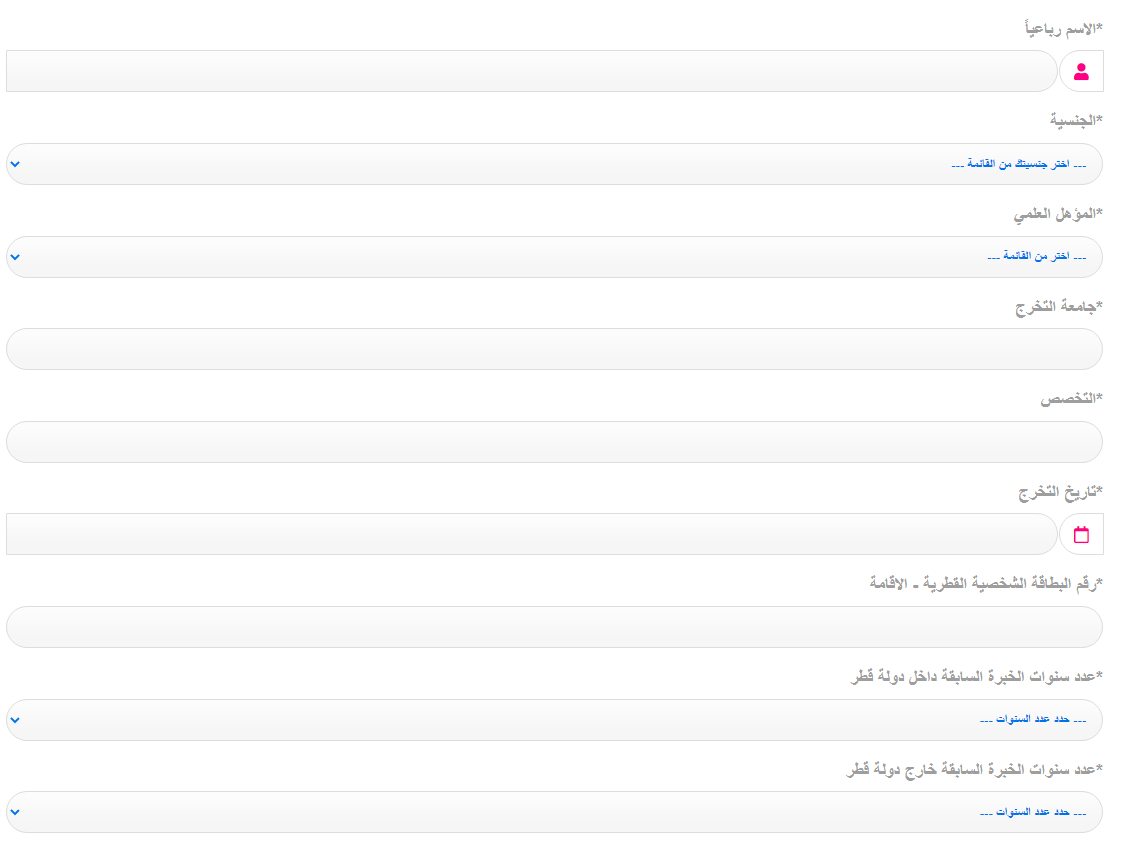
Task: Click chevron arrow of experience inside Qatar dropdown
Action: [16, 720]
